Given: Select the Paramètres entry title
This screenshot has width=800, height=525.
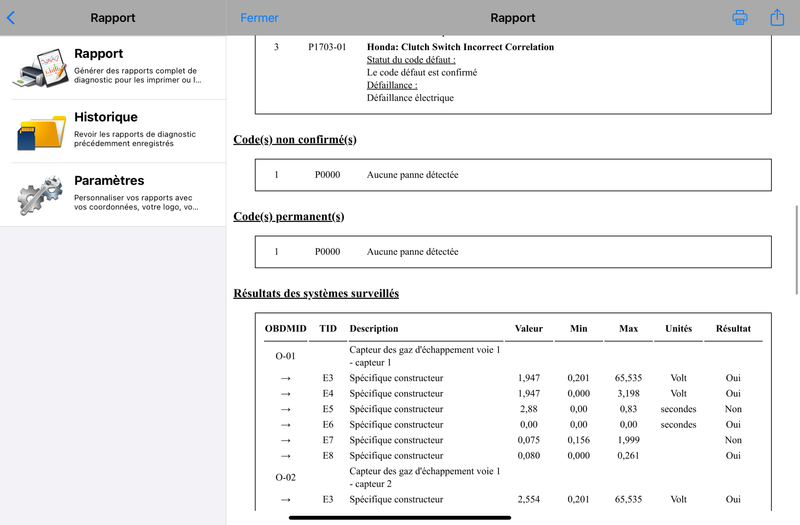Looking at the screenshot, I should (x=109, y=181).
